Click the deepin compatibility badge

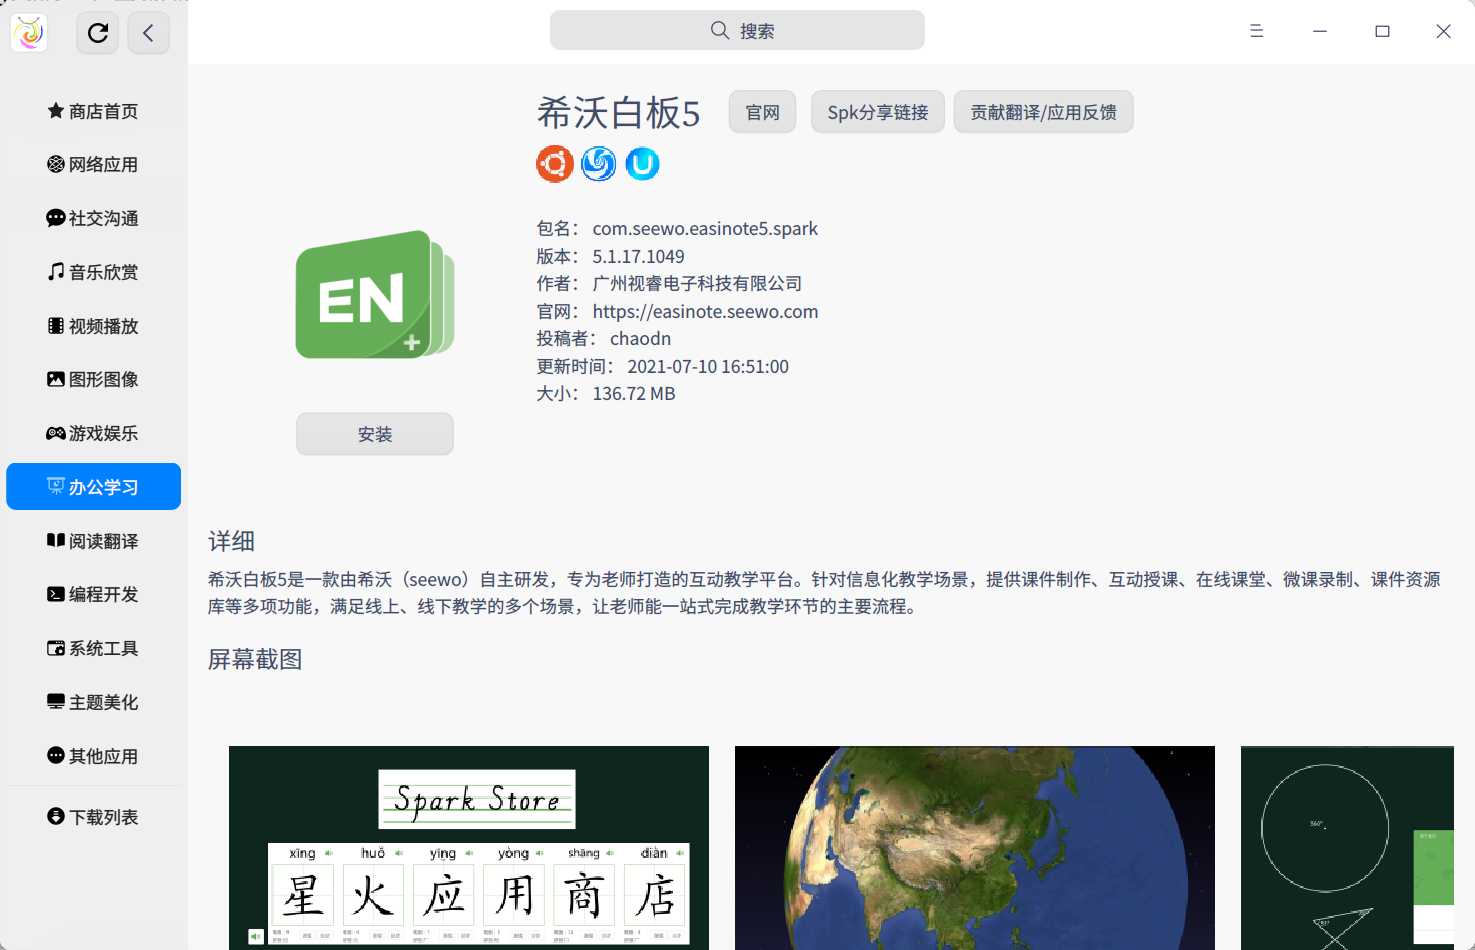click(x=599, y=163)
